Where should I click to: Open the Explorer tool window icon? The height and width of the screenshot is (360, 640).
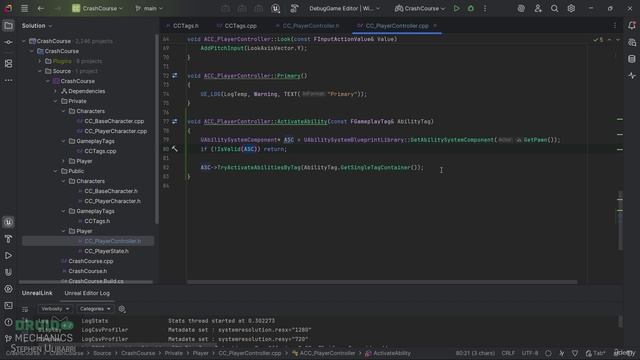[8, 26]
